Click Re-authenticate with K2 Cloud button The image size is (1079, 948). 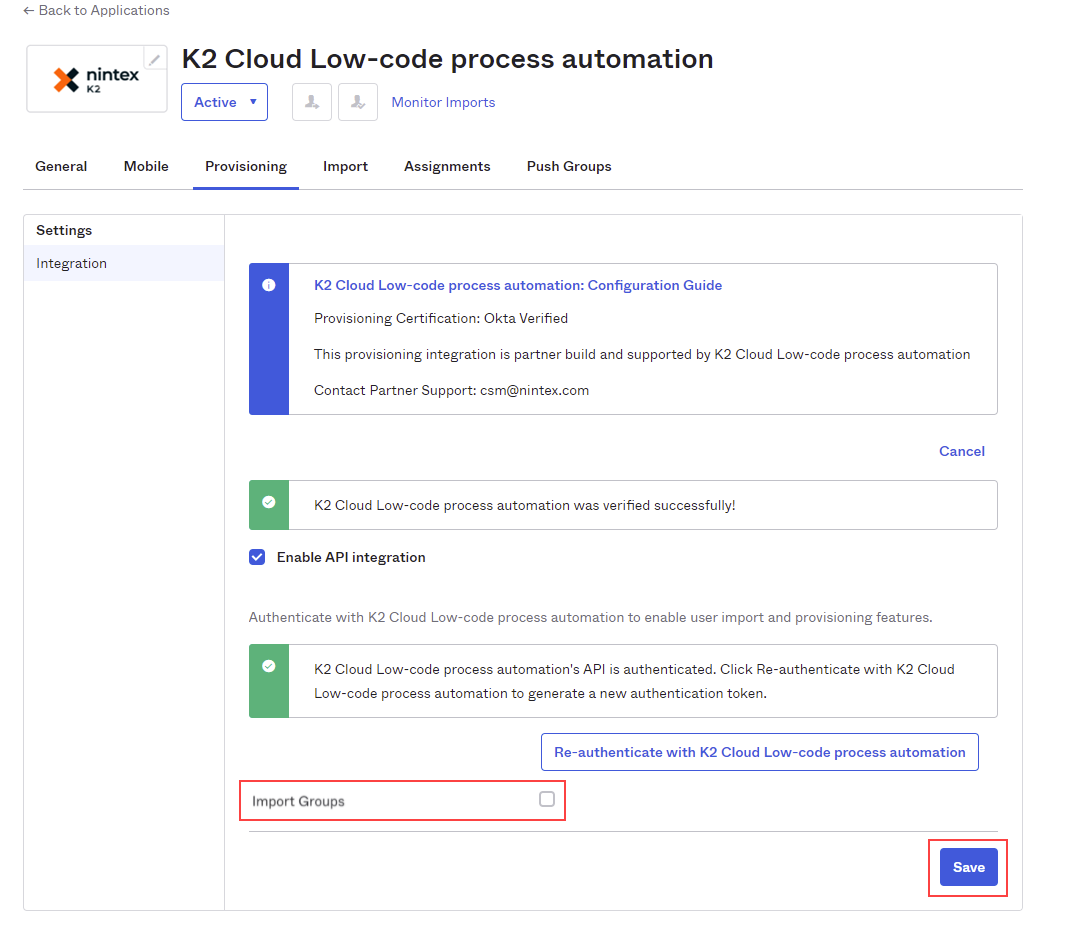759,752
